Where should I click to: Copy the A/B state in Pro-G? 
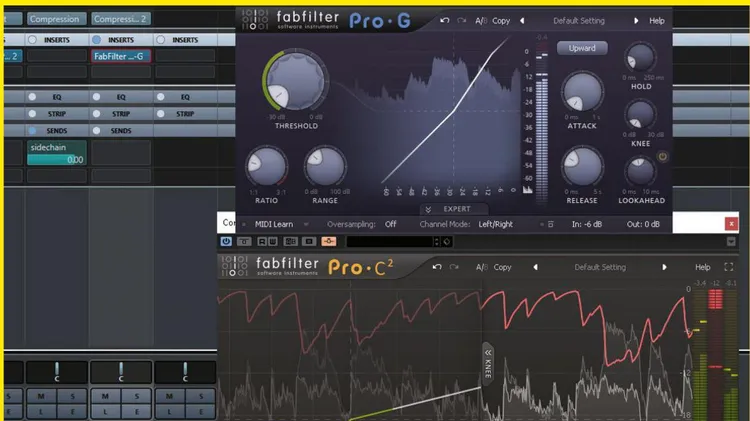click(x=501, y=21)
